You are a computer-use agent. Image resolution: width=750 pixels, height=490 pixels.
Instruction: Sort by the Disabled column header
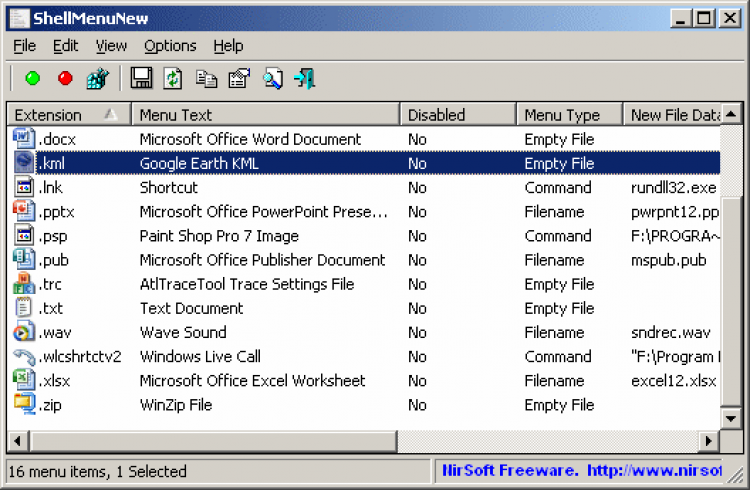point(458,115)
